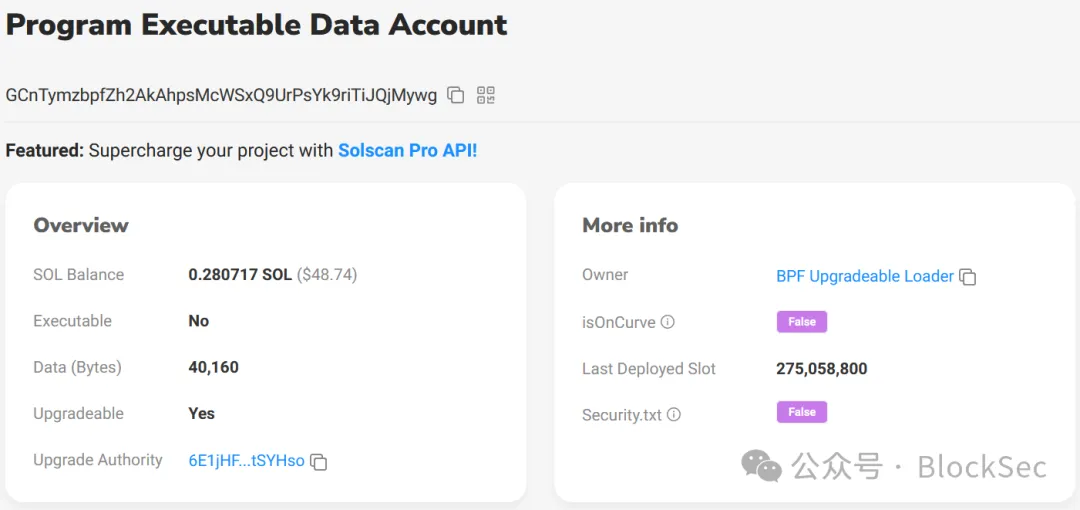Open the 6E1jHF...tSYHso upgrade authority link
The height and width of the screenshot is (510, 1080).
[247, 461]
